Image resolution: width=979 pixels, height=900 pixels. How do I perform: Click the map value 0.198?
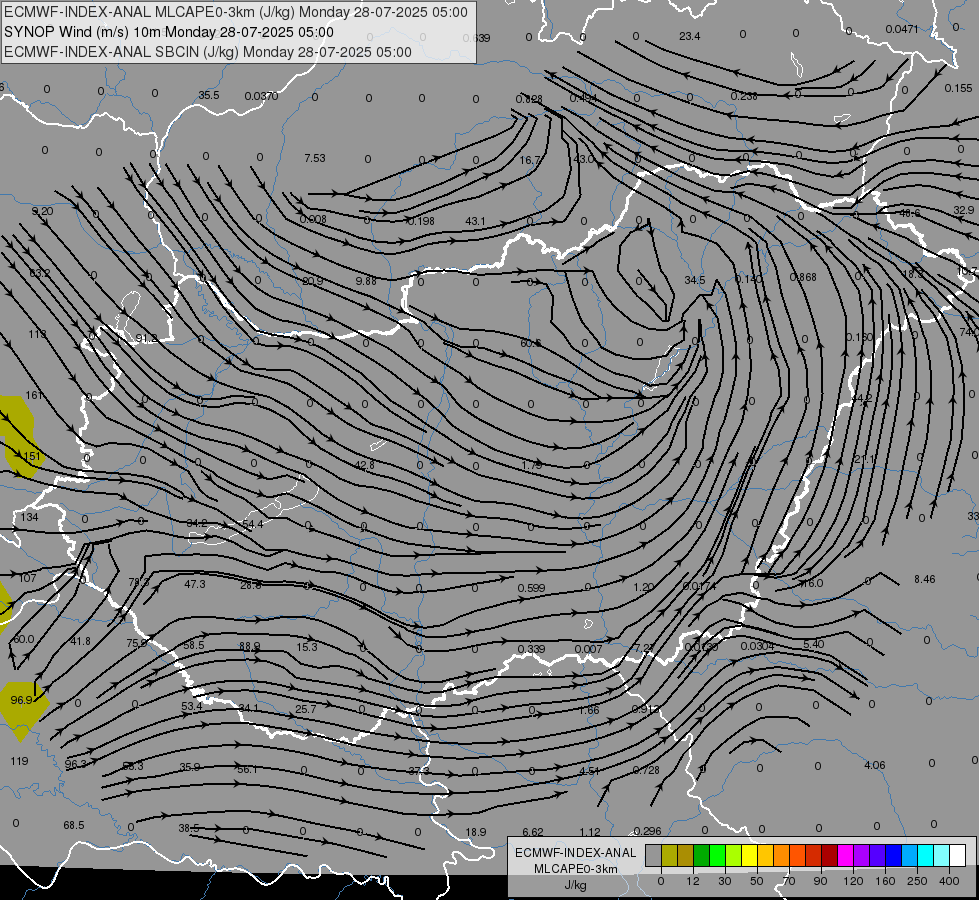coord(421,221)
